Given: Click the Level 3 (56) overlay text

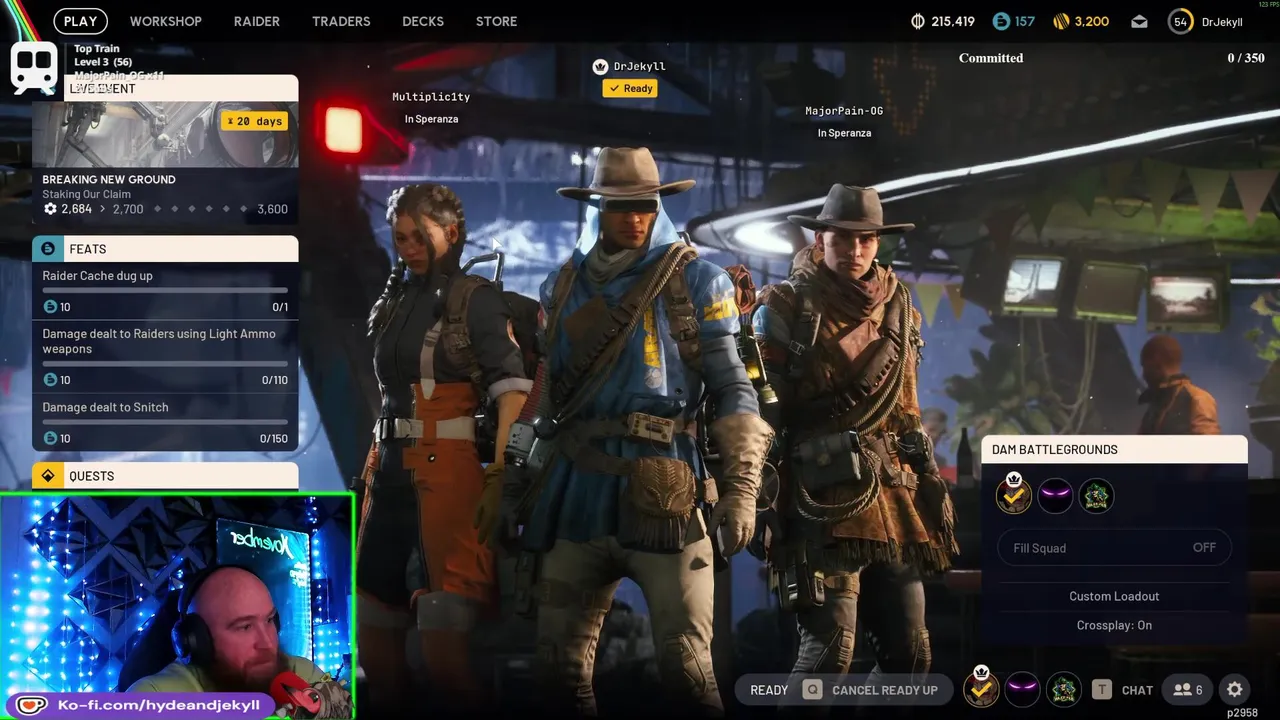Looking at the screenshot, I should tap(103, 62).
